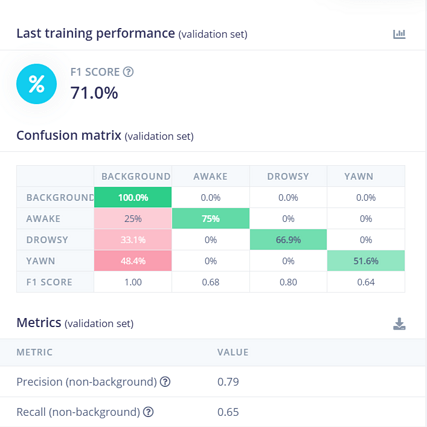The image size is (427, 427).
Task: Click the bar chart icon beside Last training performance
Action: tap(399, 34)
